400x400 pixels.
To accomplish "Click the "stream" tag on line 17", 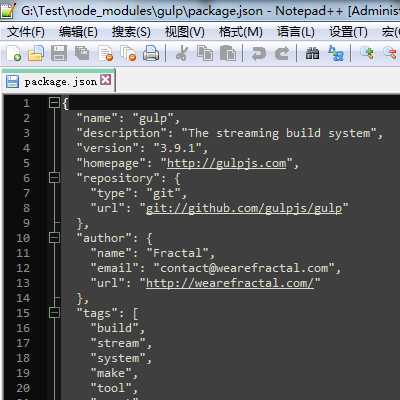I will (118, 343).
